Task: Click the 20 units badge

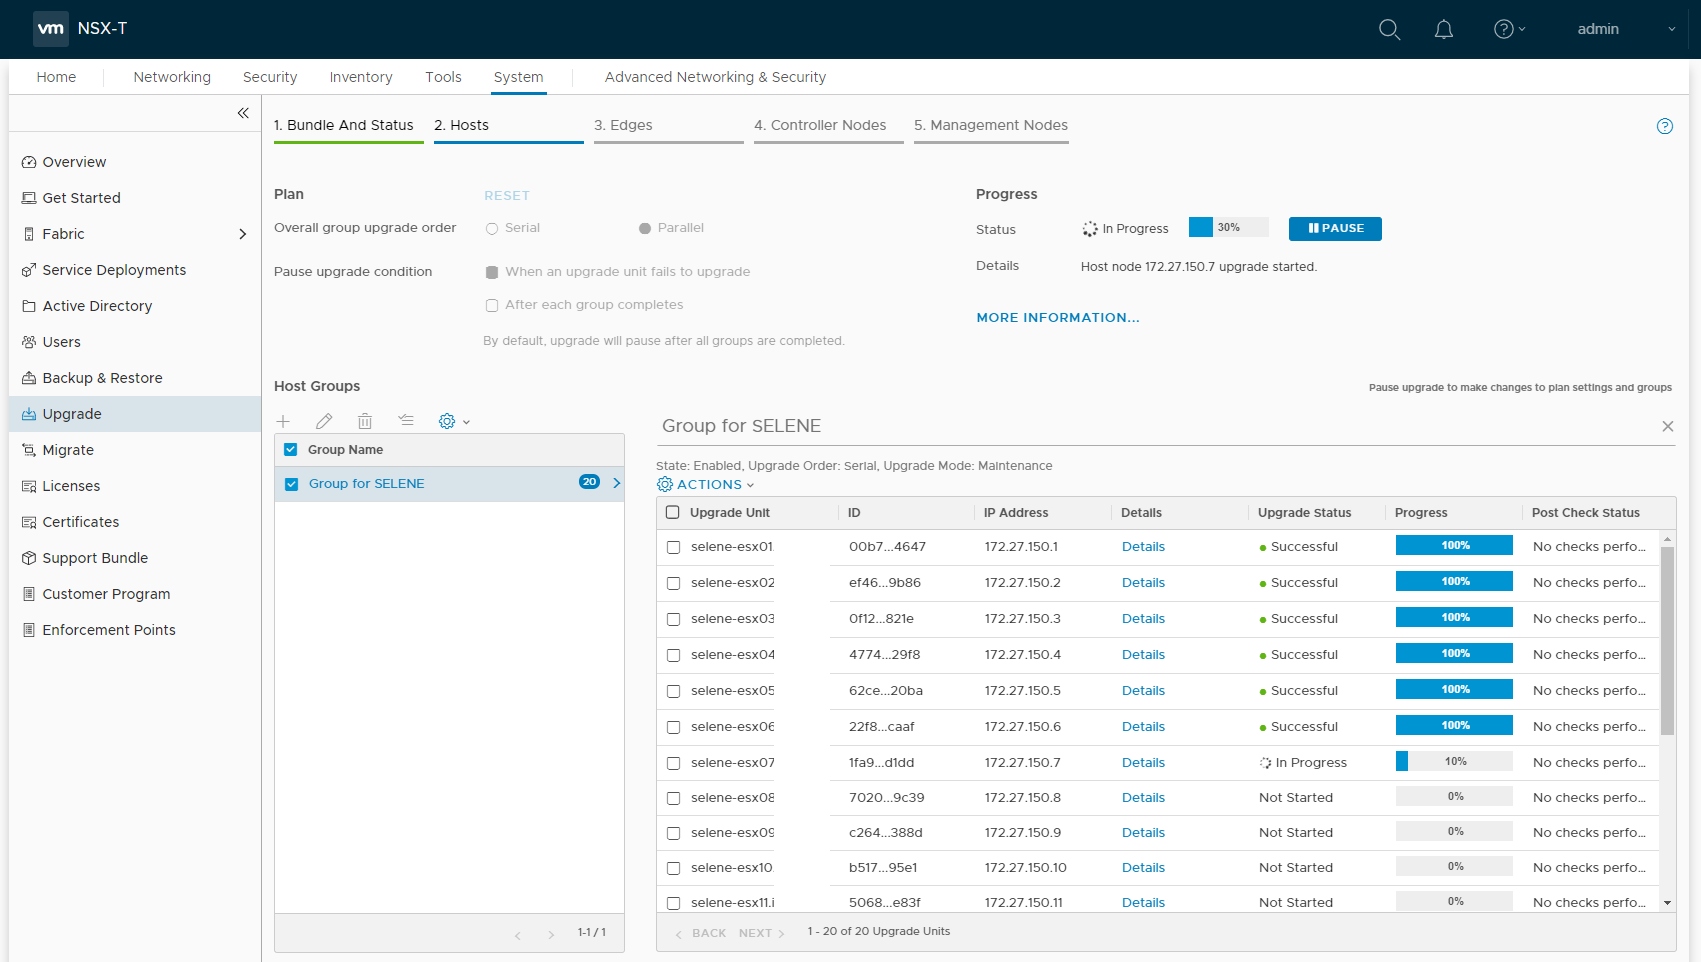Action: [590, 482]
